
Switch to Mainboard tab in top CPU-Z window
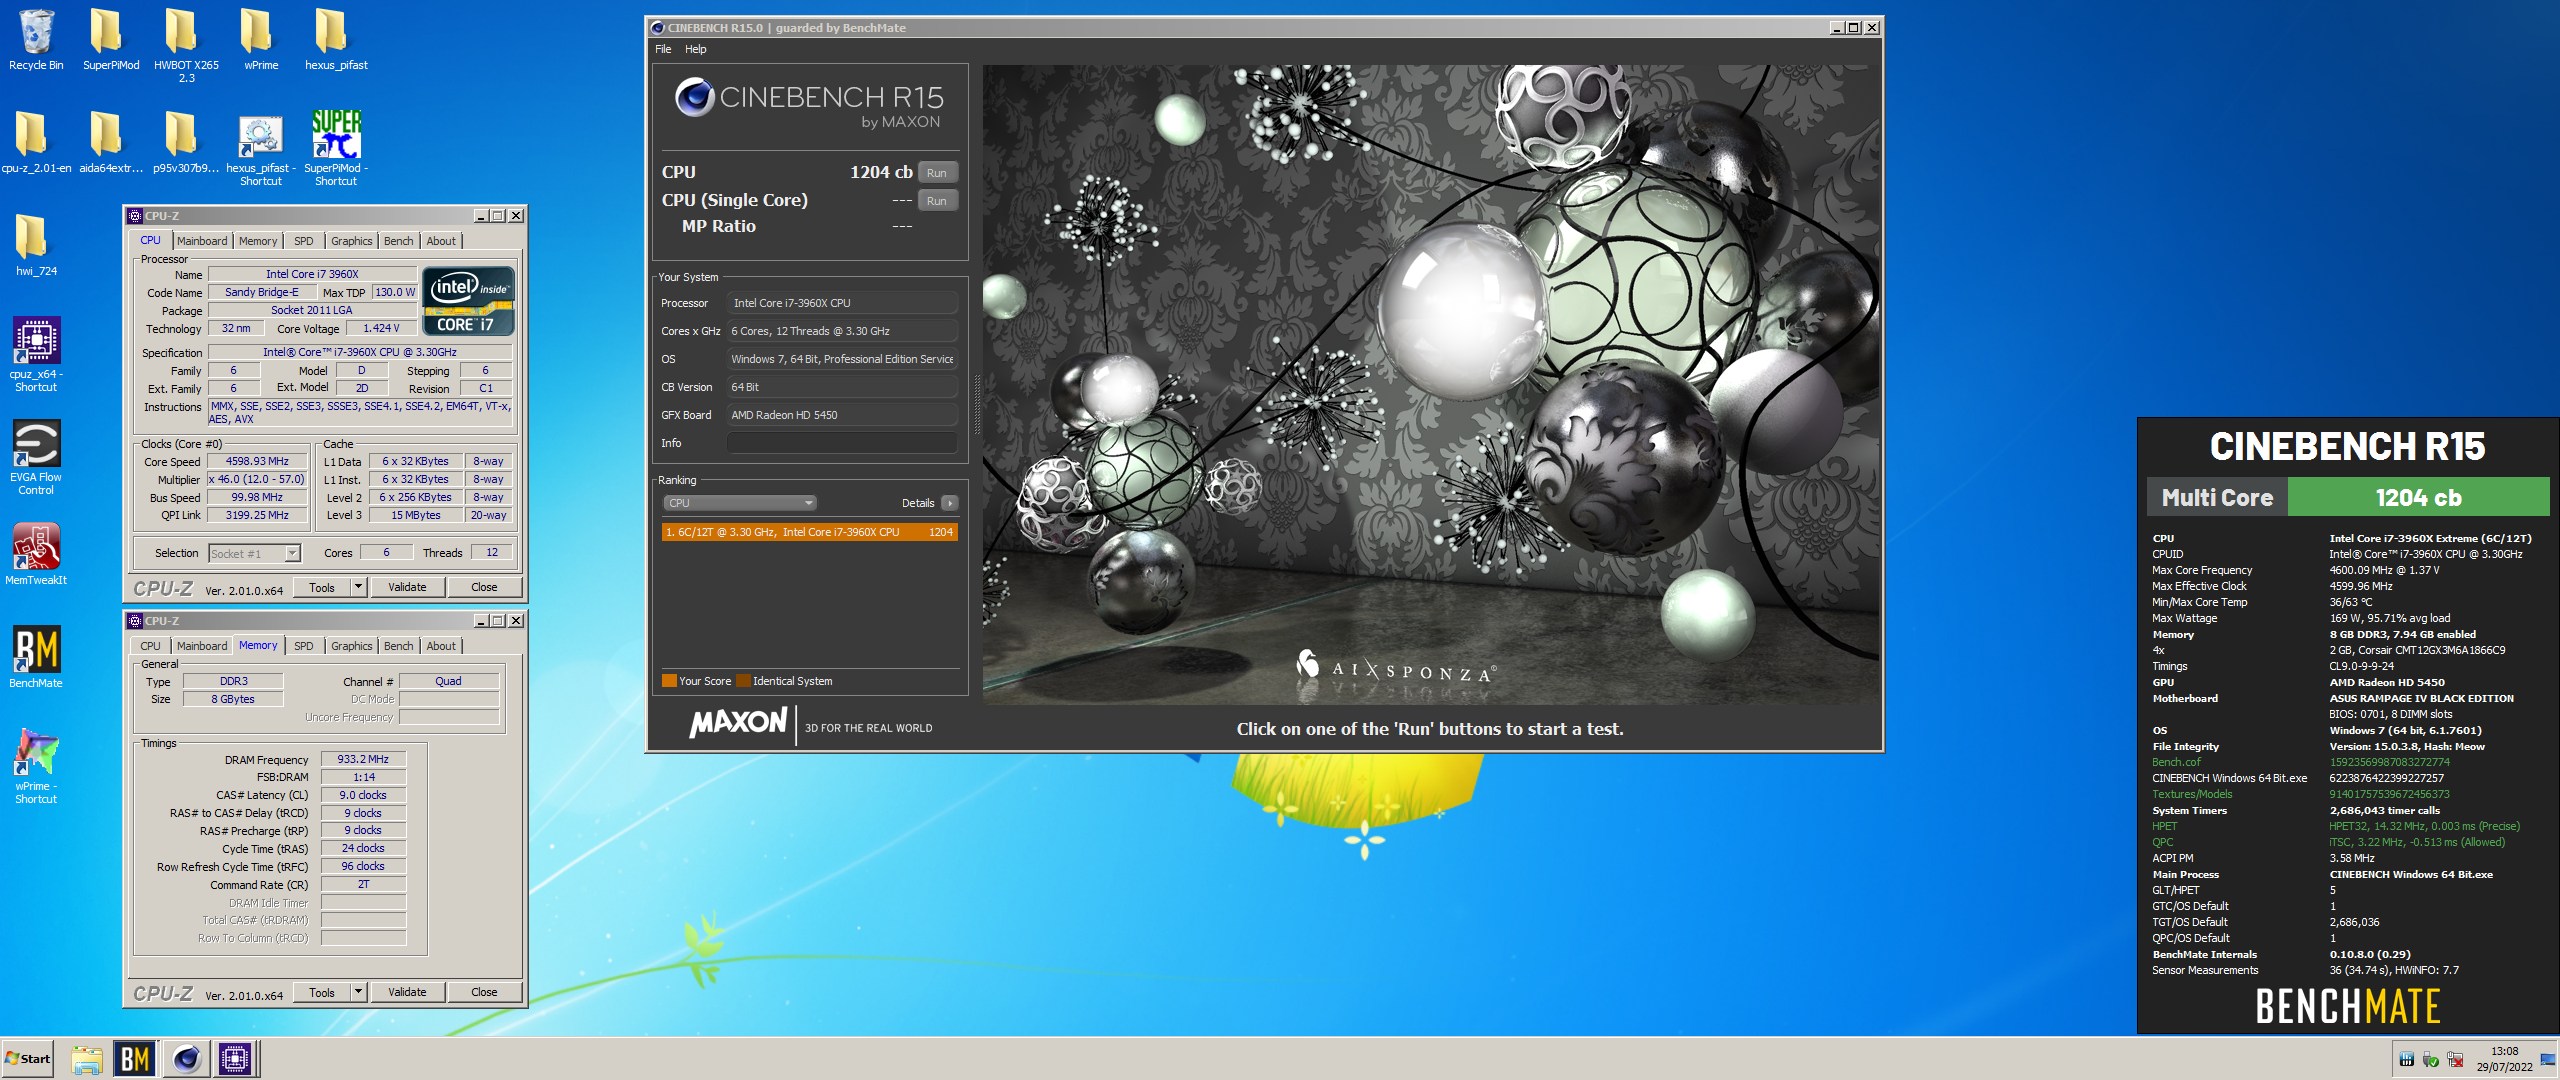(x=202, y=241)
